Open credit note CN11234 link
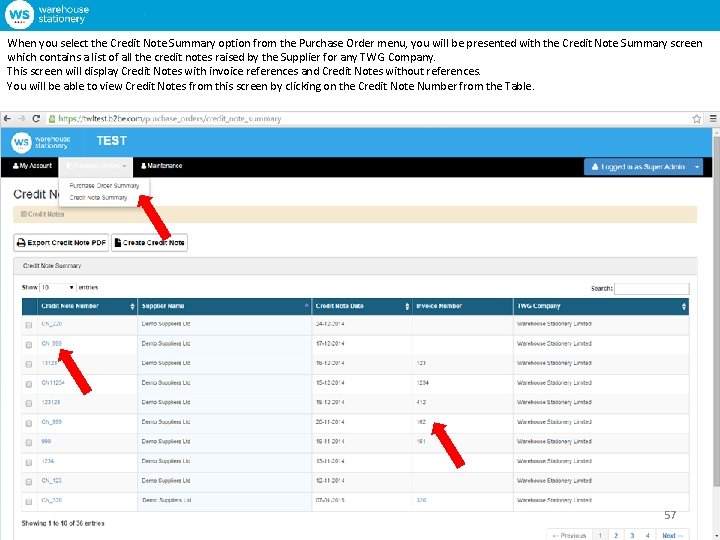The image size is (720, 540). [53, 382]
